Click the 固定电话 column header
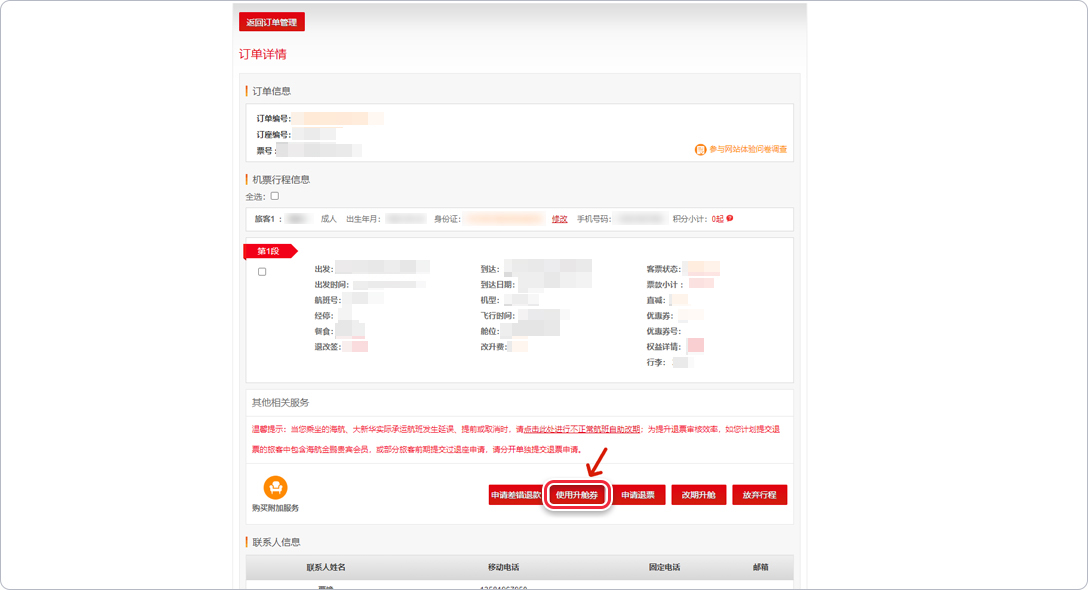This screenshot has width=1088, height=590. (664, 567)
